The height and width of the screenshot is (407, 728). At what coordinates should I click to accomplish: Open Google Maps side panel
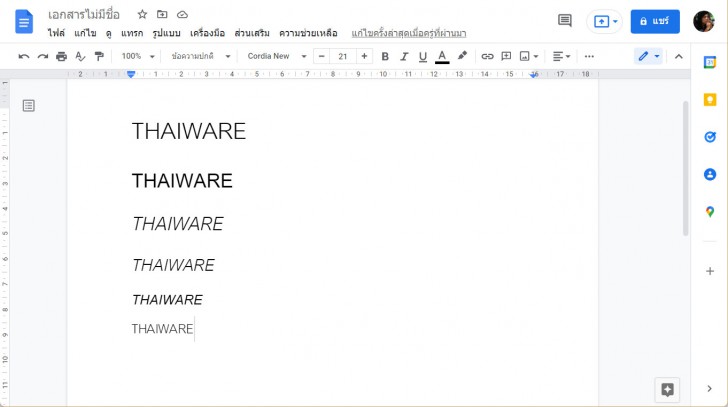pos(709,212)
